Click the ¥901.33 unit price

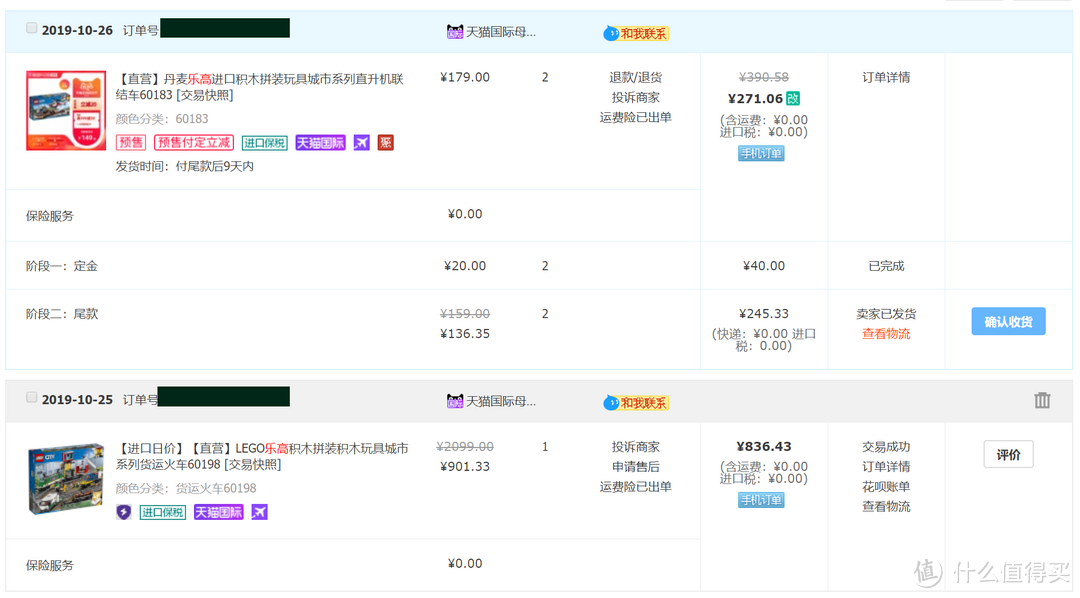[465, 466]
